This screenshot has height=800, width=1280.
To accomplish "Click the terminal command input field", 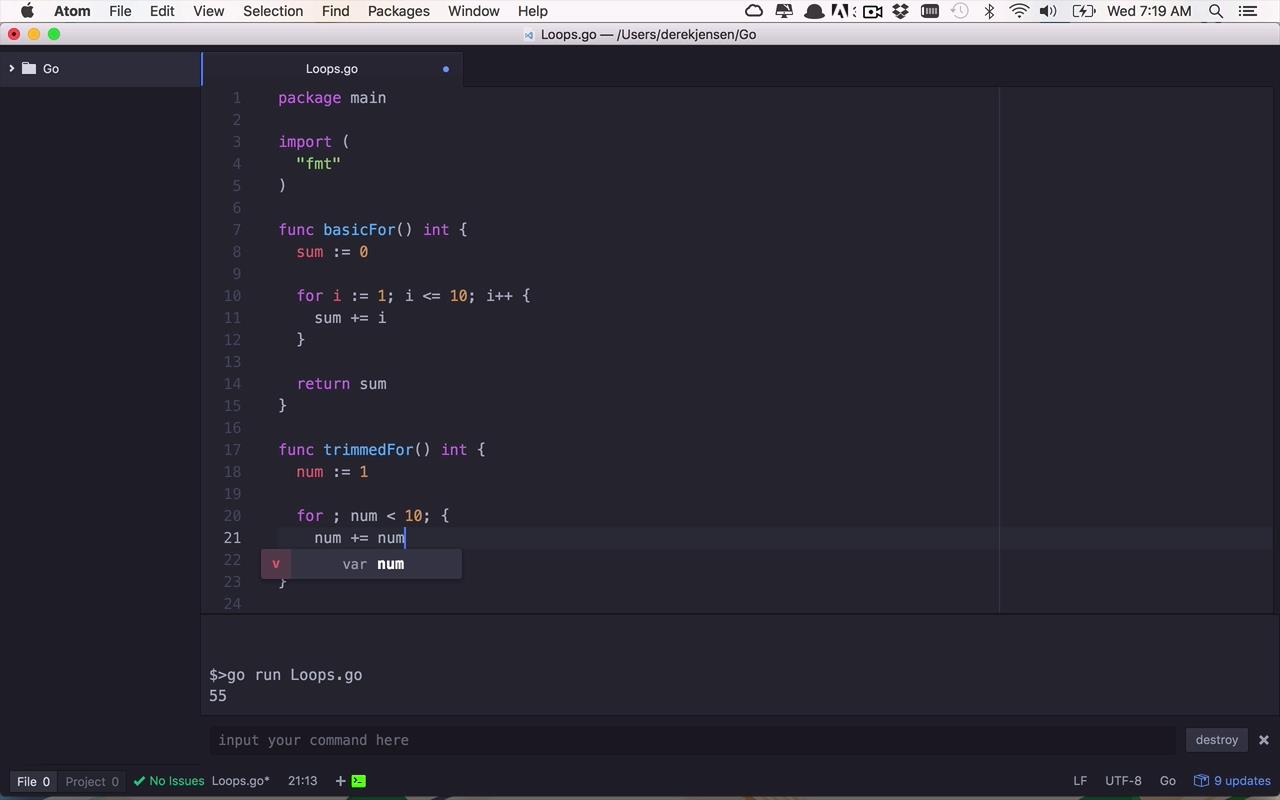I will click(692, 740).
